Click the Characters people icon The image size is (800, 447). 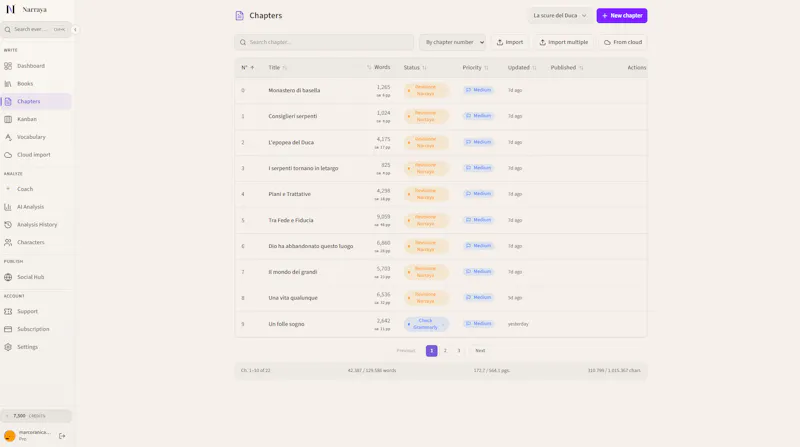click(8, 242)
